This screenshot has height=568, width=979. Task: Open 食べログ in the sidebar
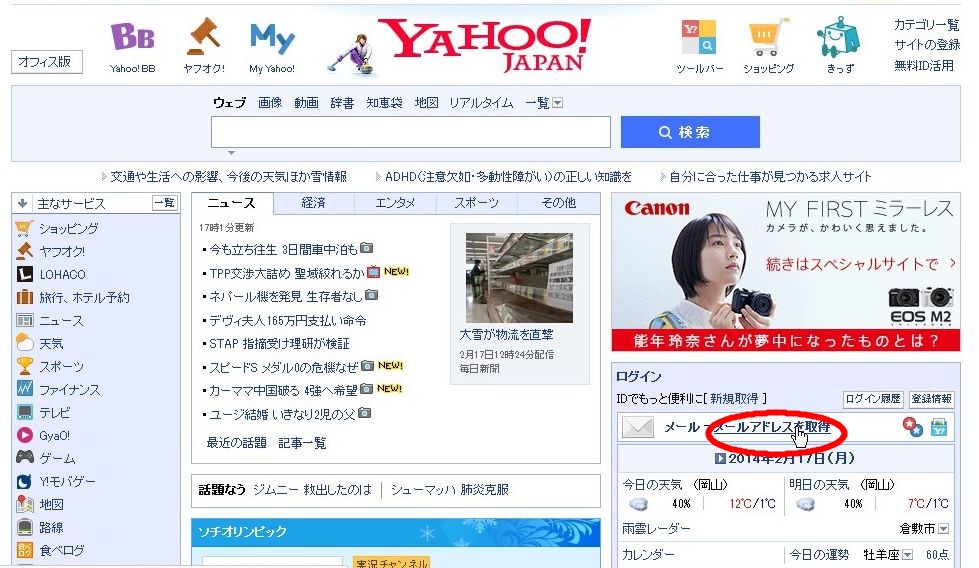(x=61, y=551)
